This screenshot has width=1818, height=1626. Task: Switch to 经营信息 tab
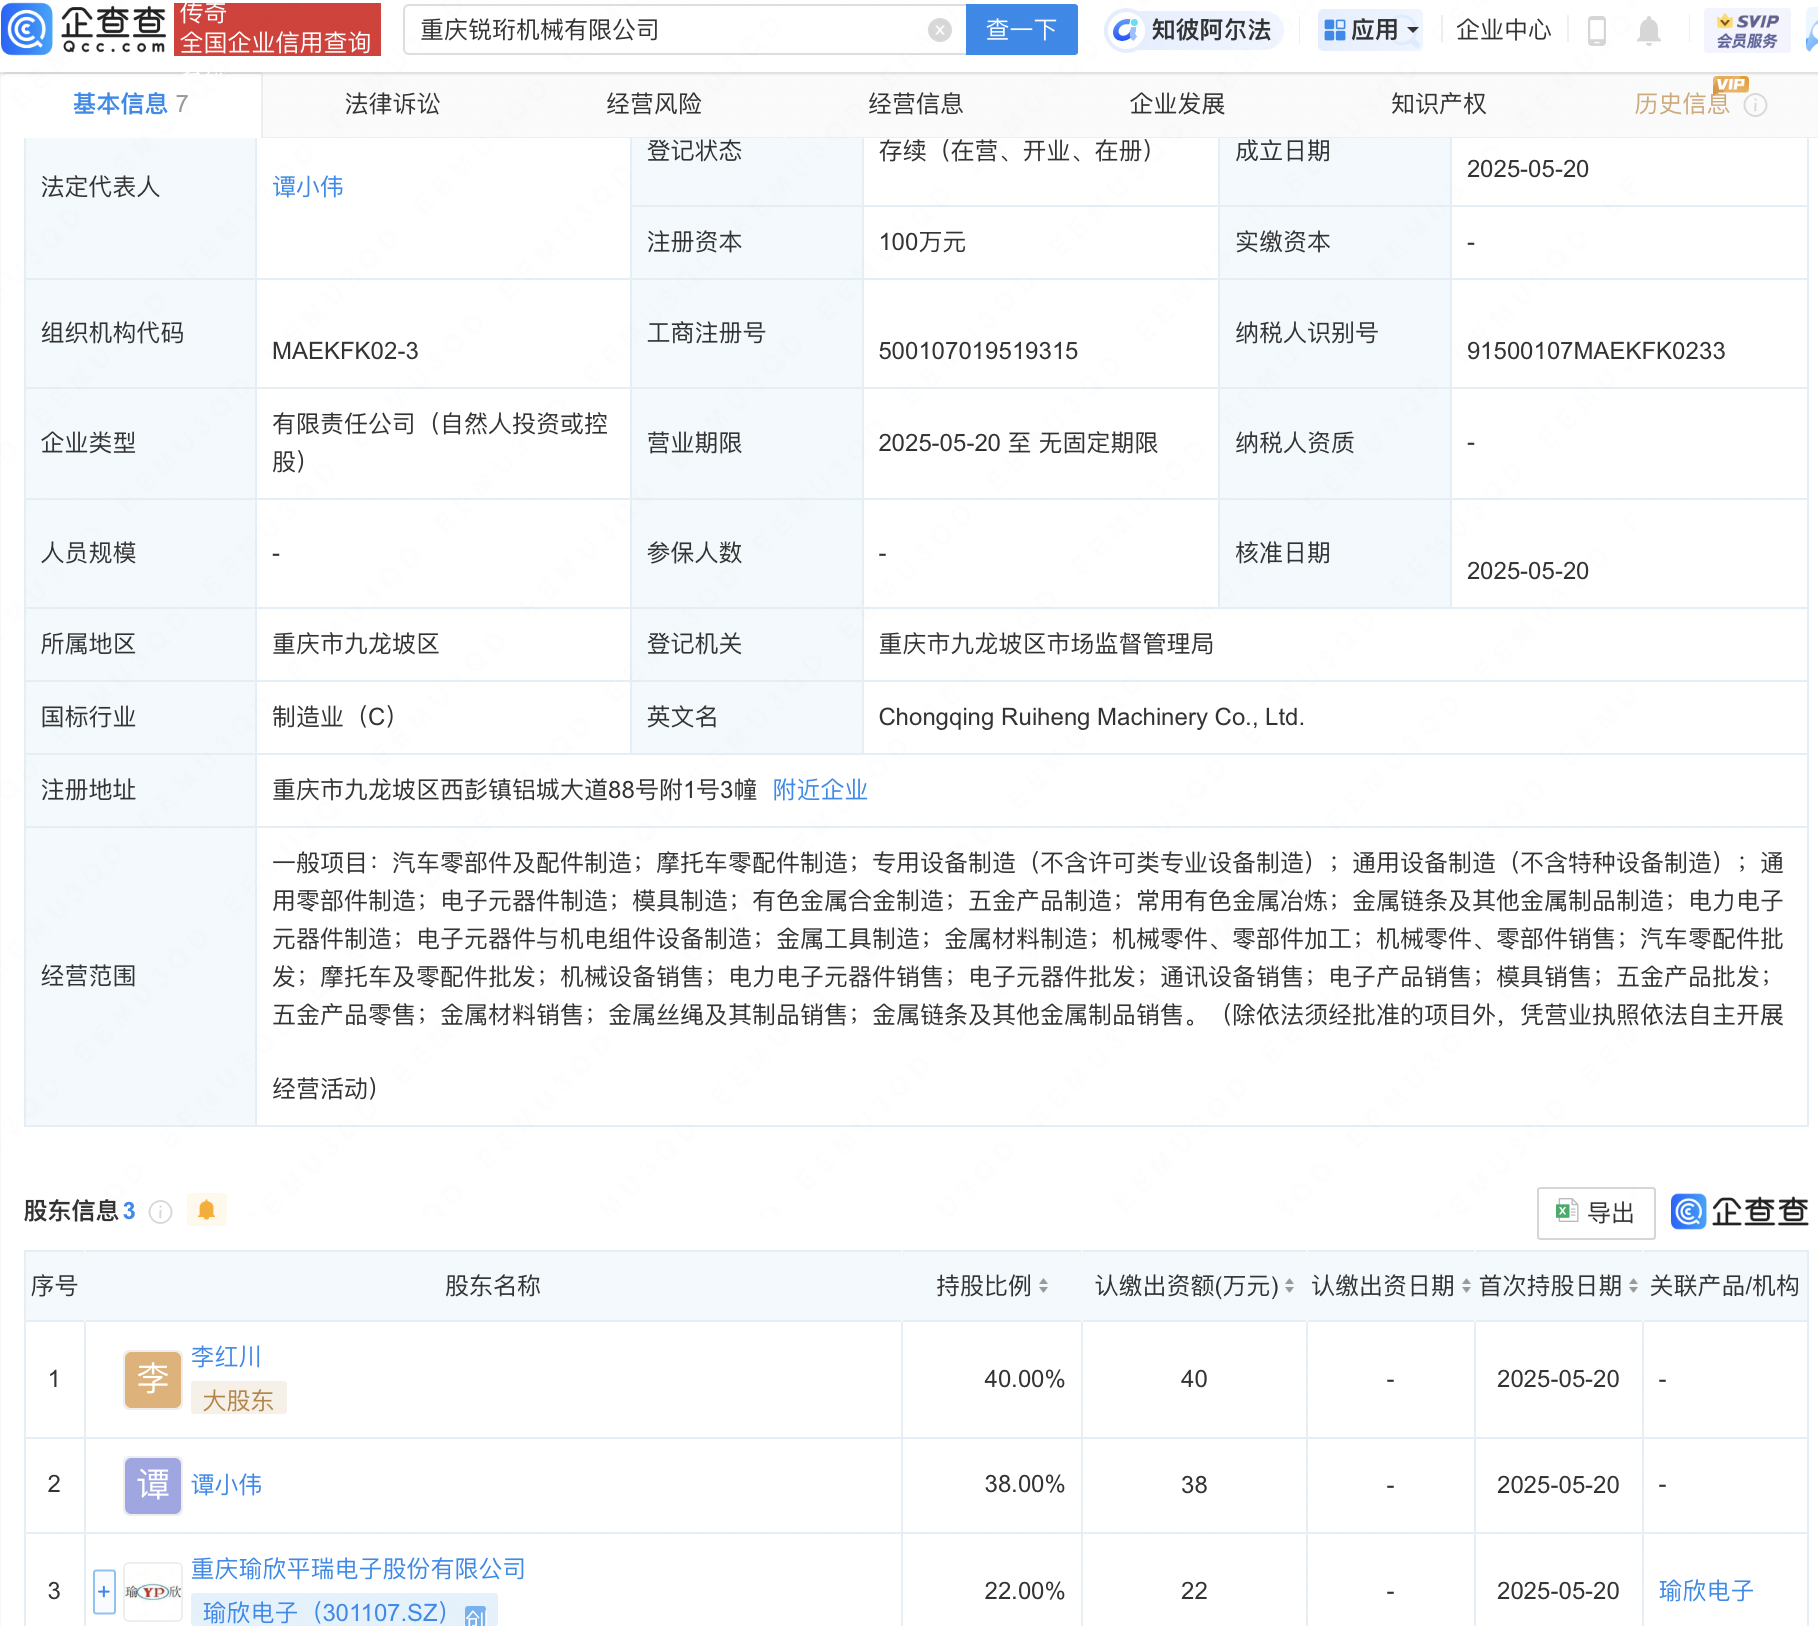coord(916,104)
